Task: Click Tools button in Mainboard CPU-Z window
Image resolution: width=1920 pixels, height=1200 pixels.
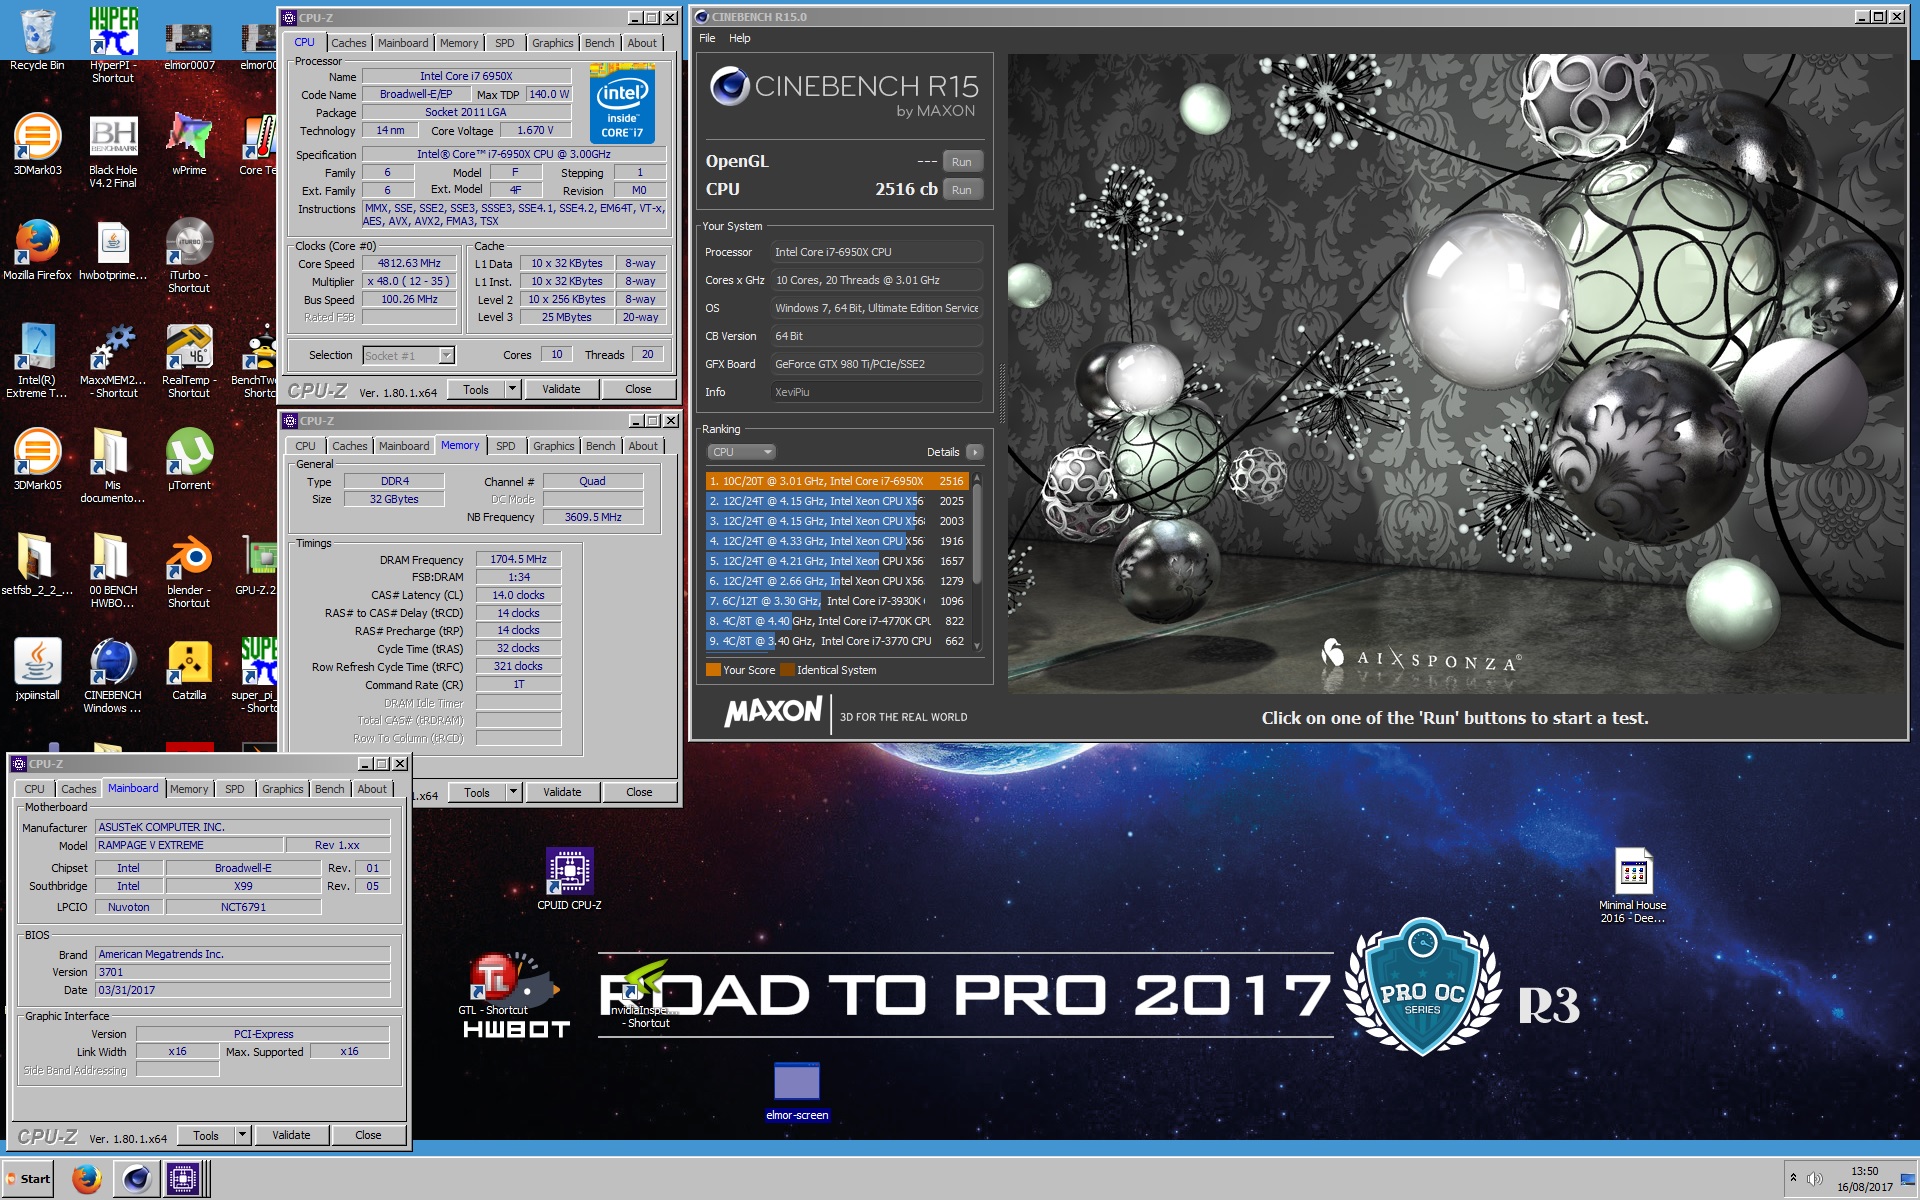Action: 206,1135
